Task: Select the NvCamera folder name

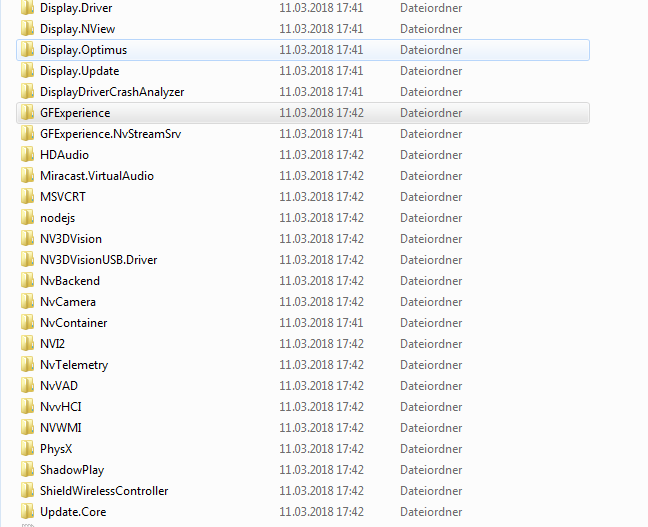Action: 68,302
